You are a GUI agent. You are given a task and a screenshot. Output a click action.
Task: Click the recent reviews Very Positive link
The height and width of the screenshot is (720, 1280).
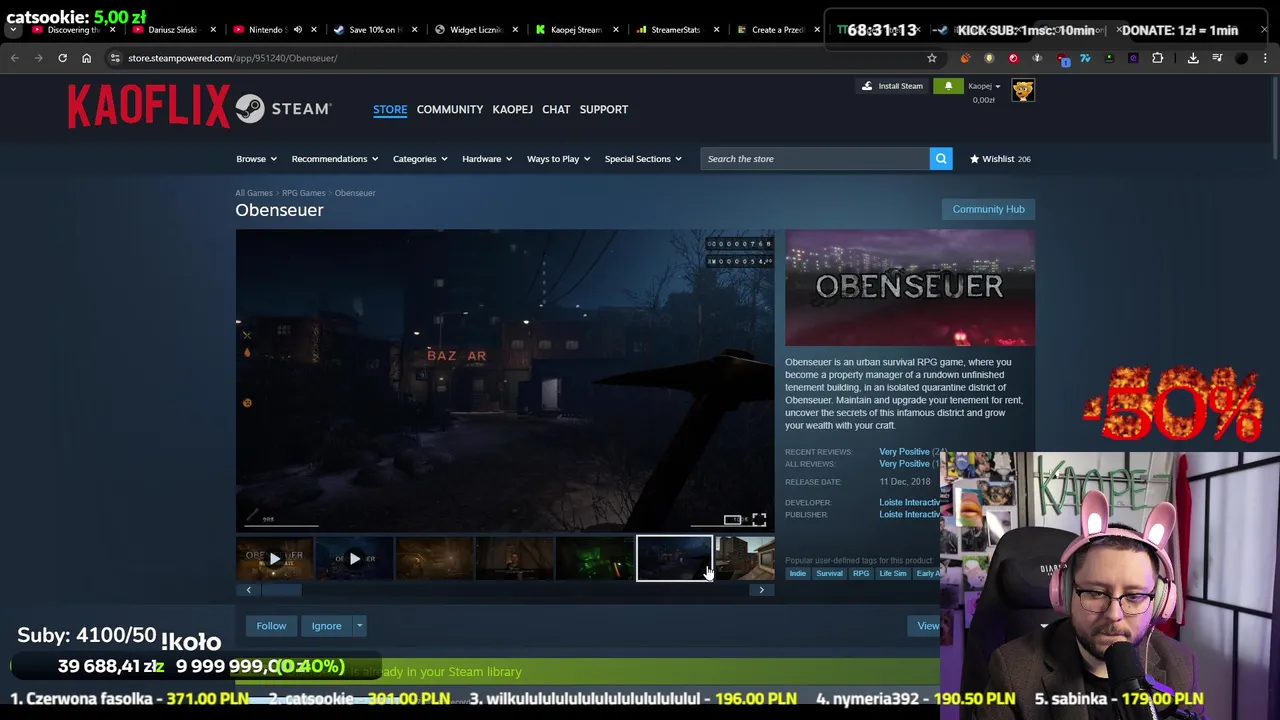(x=904, y=452)
